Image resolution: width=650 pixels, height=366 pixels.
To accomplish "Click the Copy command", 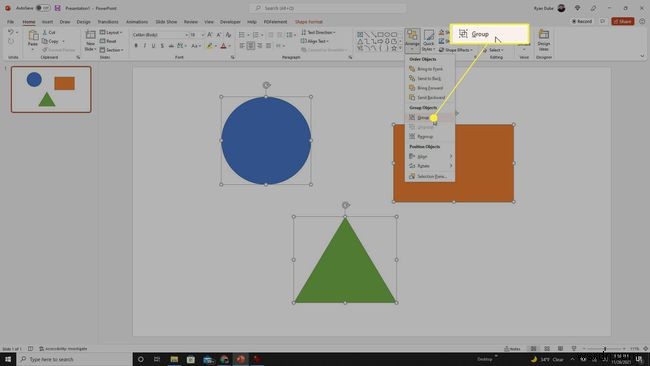I will coord(51,41).
